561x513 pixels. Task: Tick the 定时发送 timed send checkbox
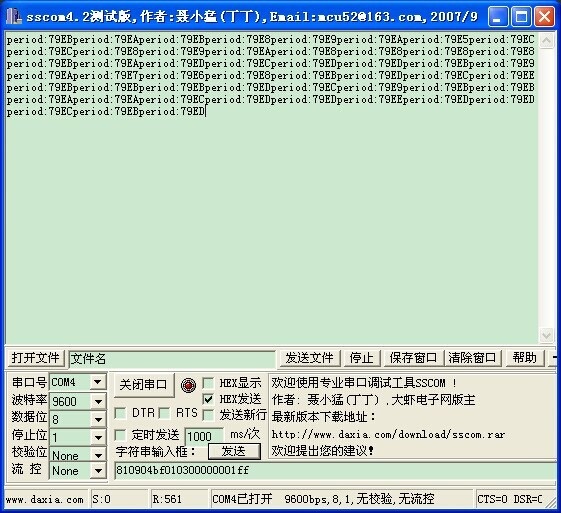click(120, 435)
